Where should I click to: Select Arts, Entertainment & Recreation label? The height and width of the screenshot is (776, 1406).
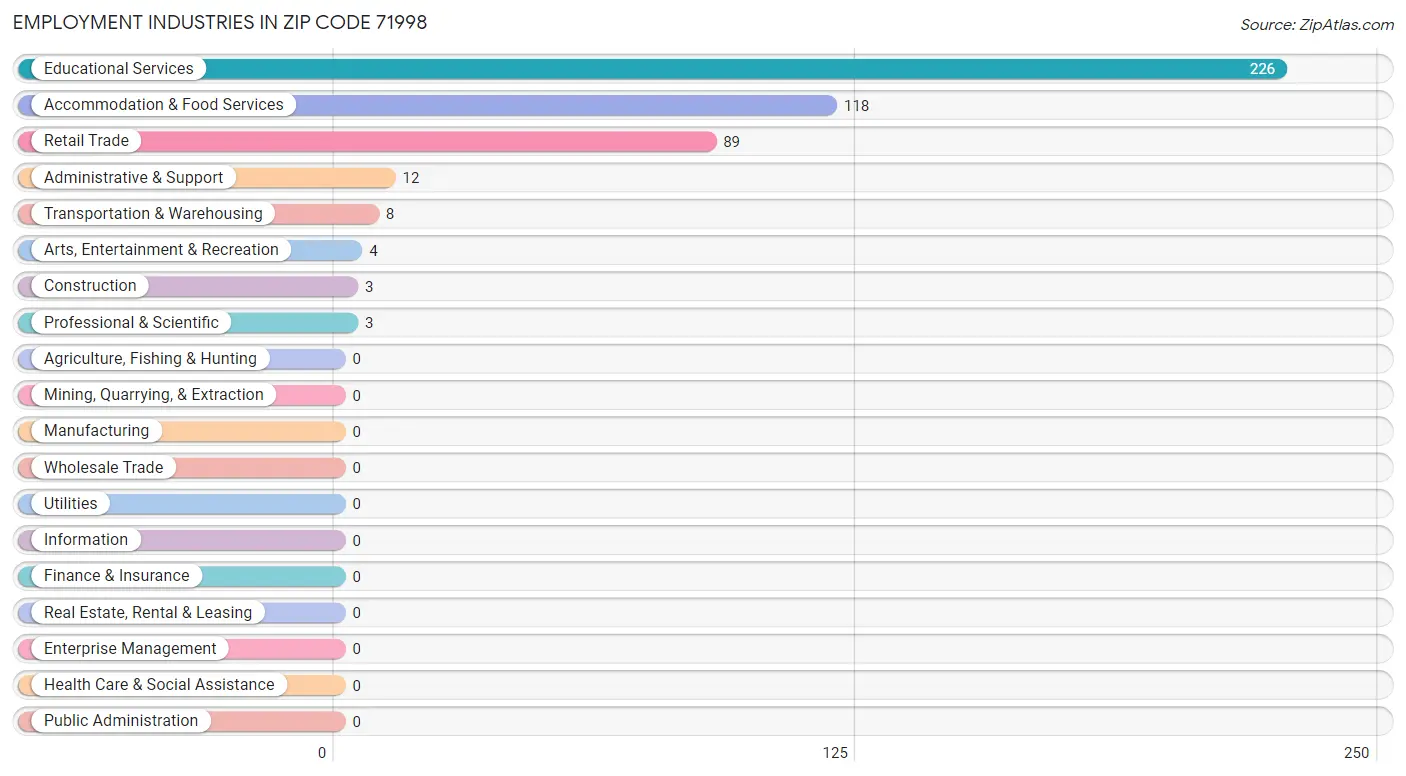[x=161, y=250]
